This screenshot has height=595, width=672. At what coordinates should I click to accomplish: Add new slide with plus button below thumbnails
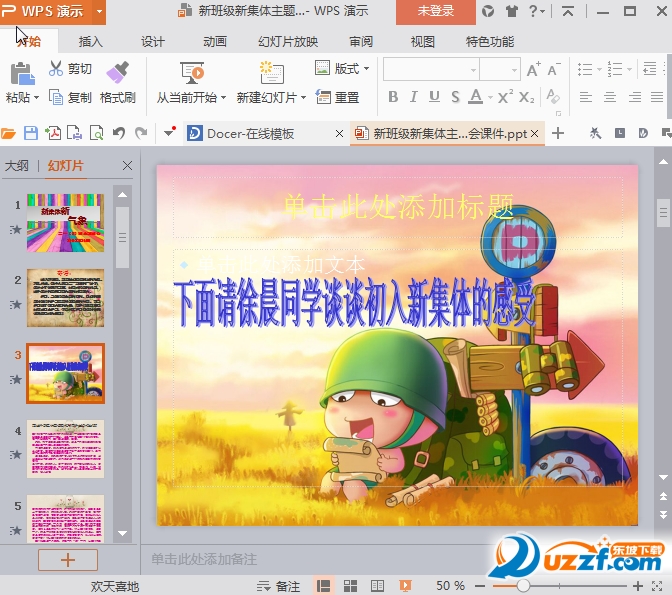pos(68,560)
